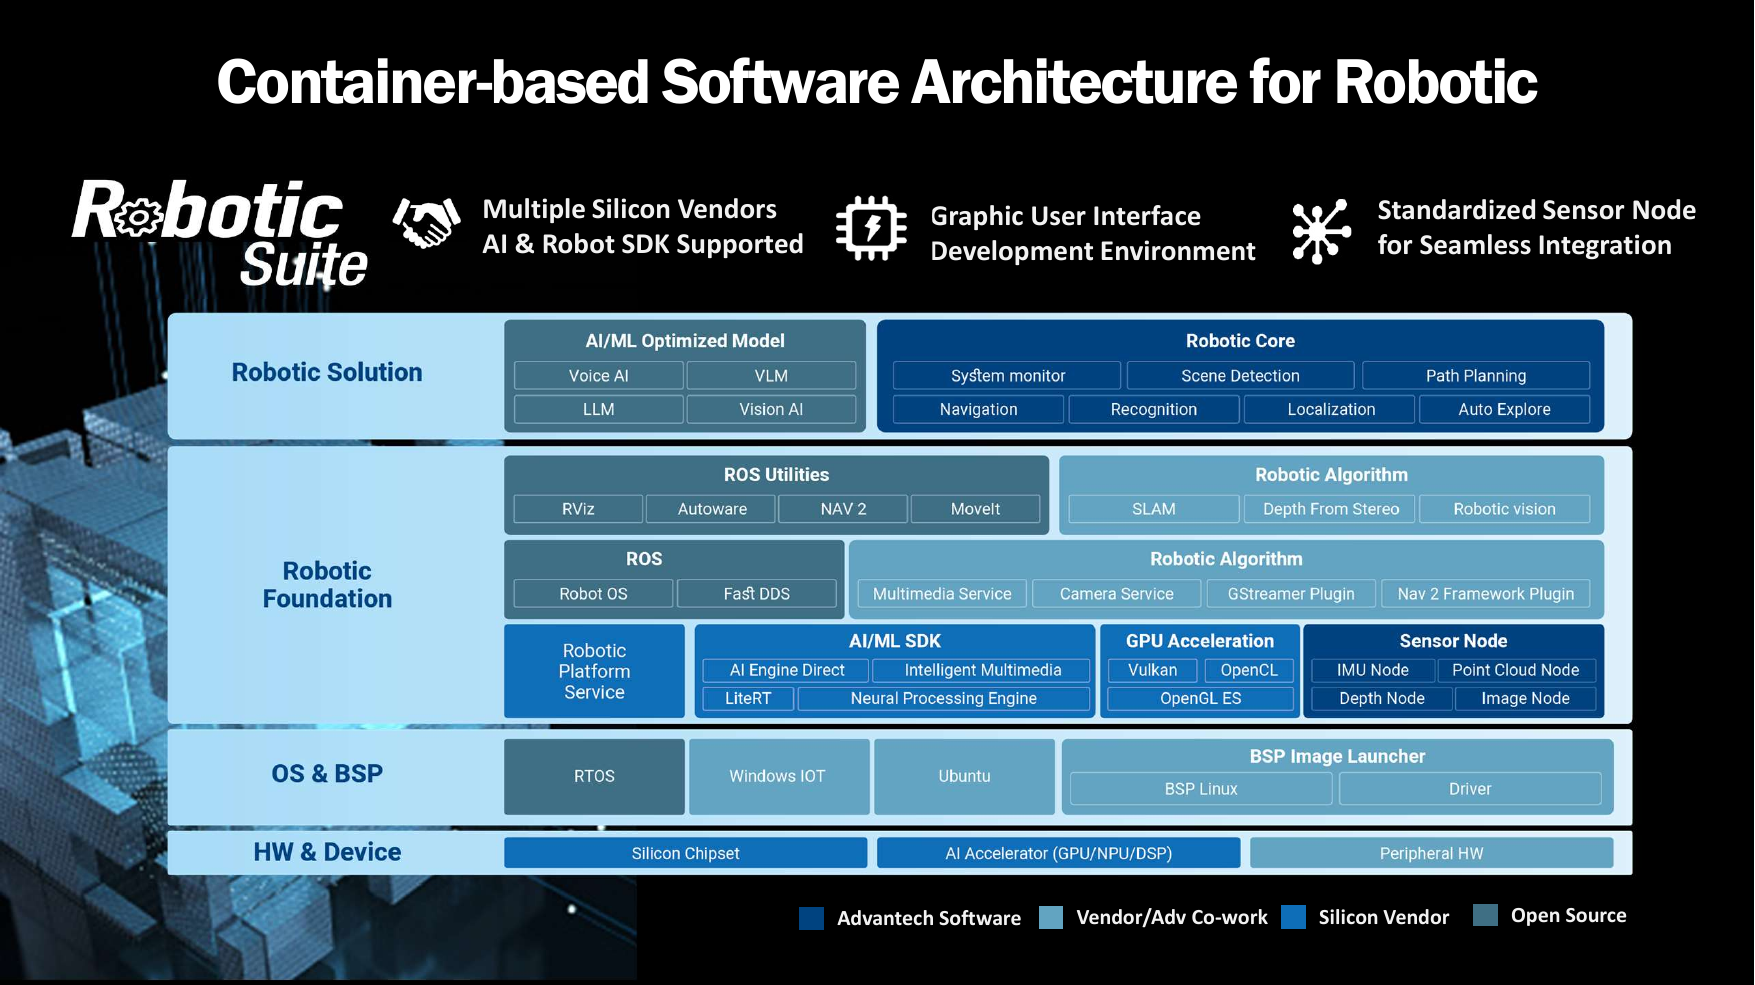1755x985 pixels.
Task: Click the Point Cloud Node box
Action: tap(1515, 670)
